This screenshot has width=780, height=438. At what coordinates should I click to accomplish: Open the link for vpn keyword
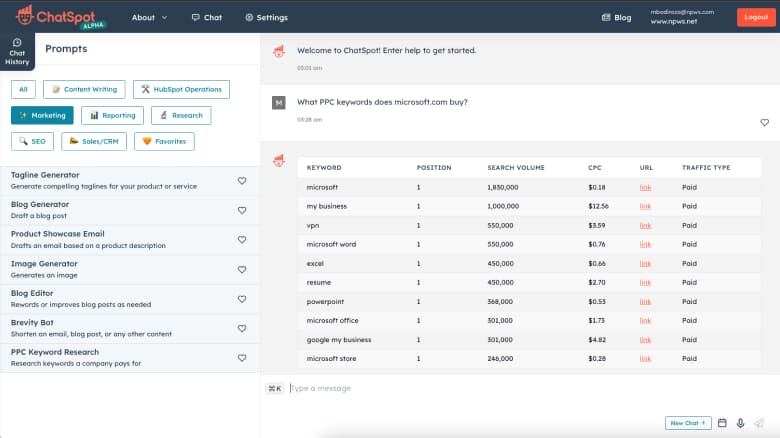[645, 225]
